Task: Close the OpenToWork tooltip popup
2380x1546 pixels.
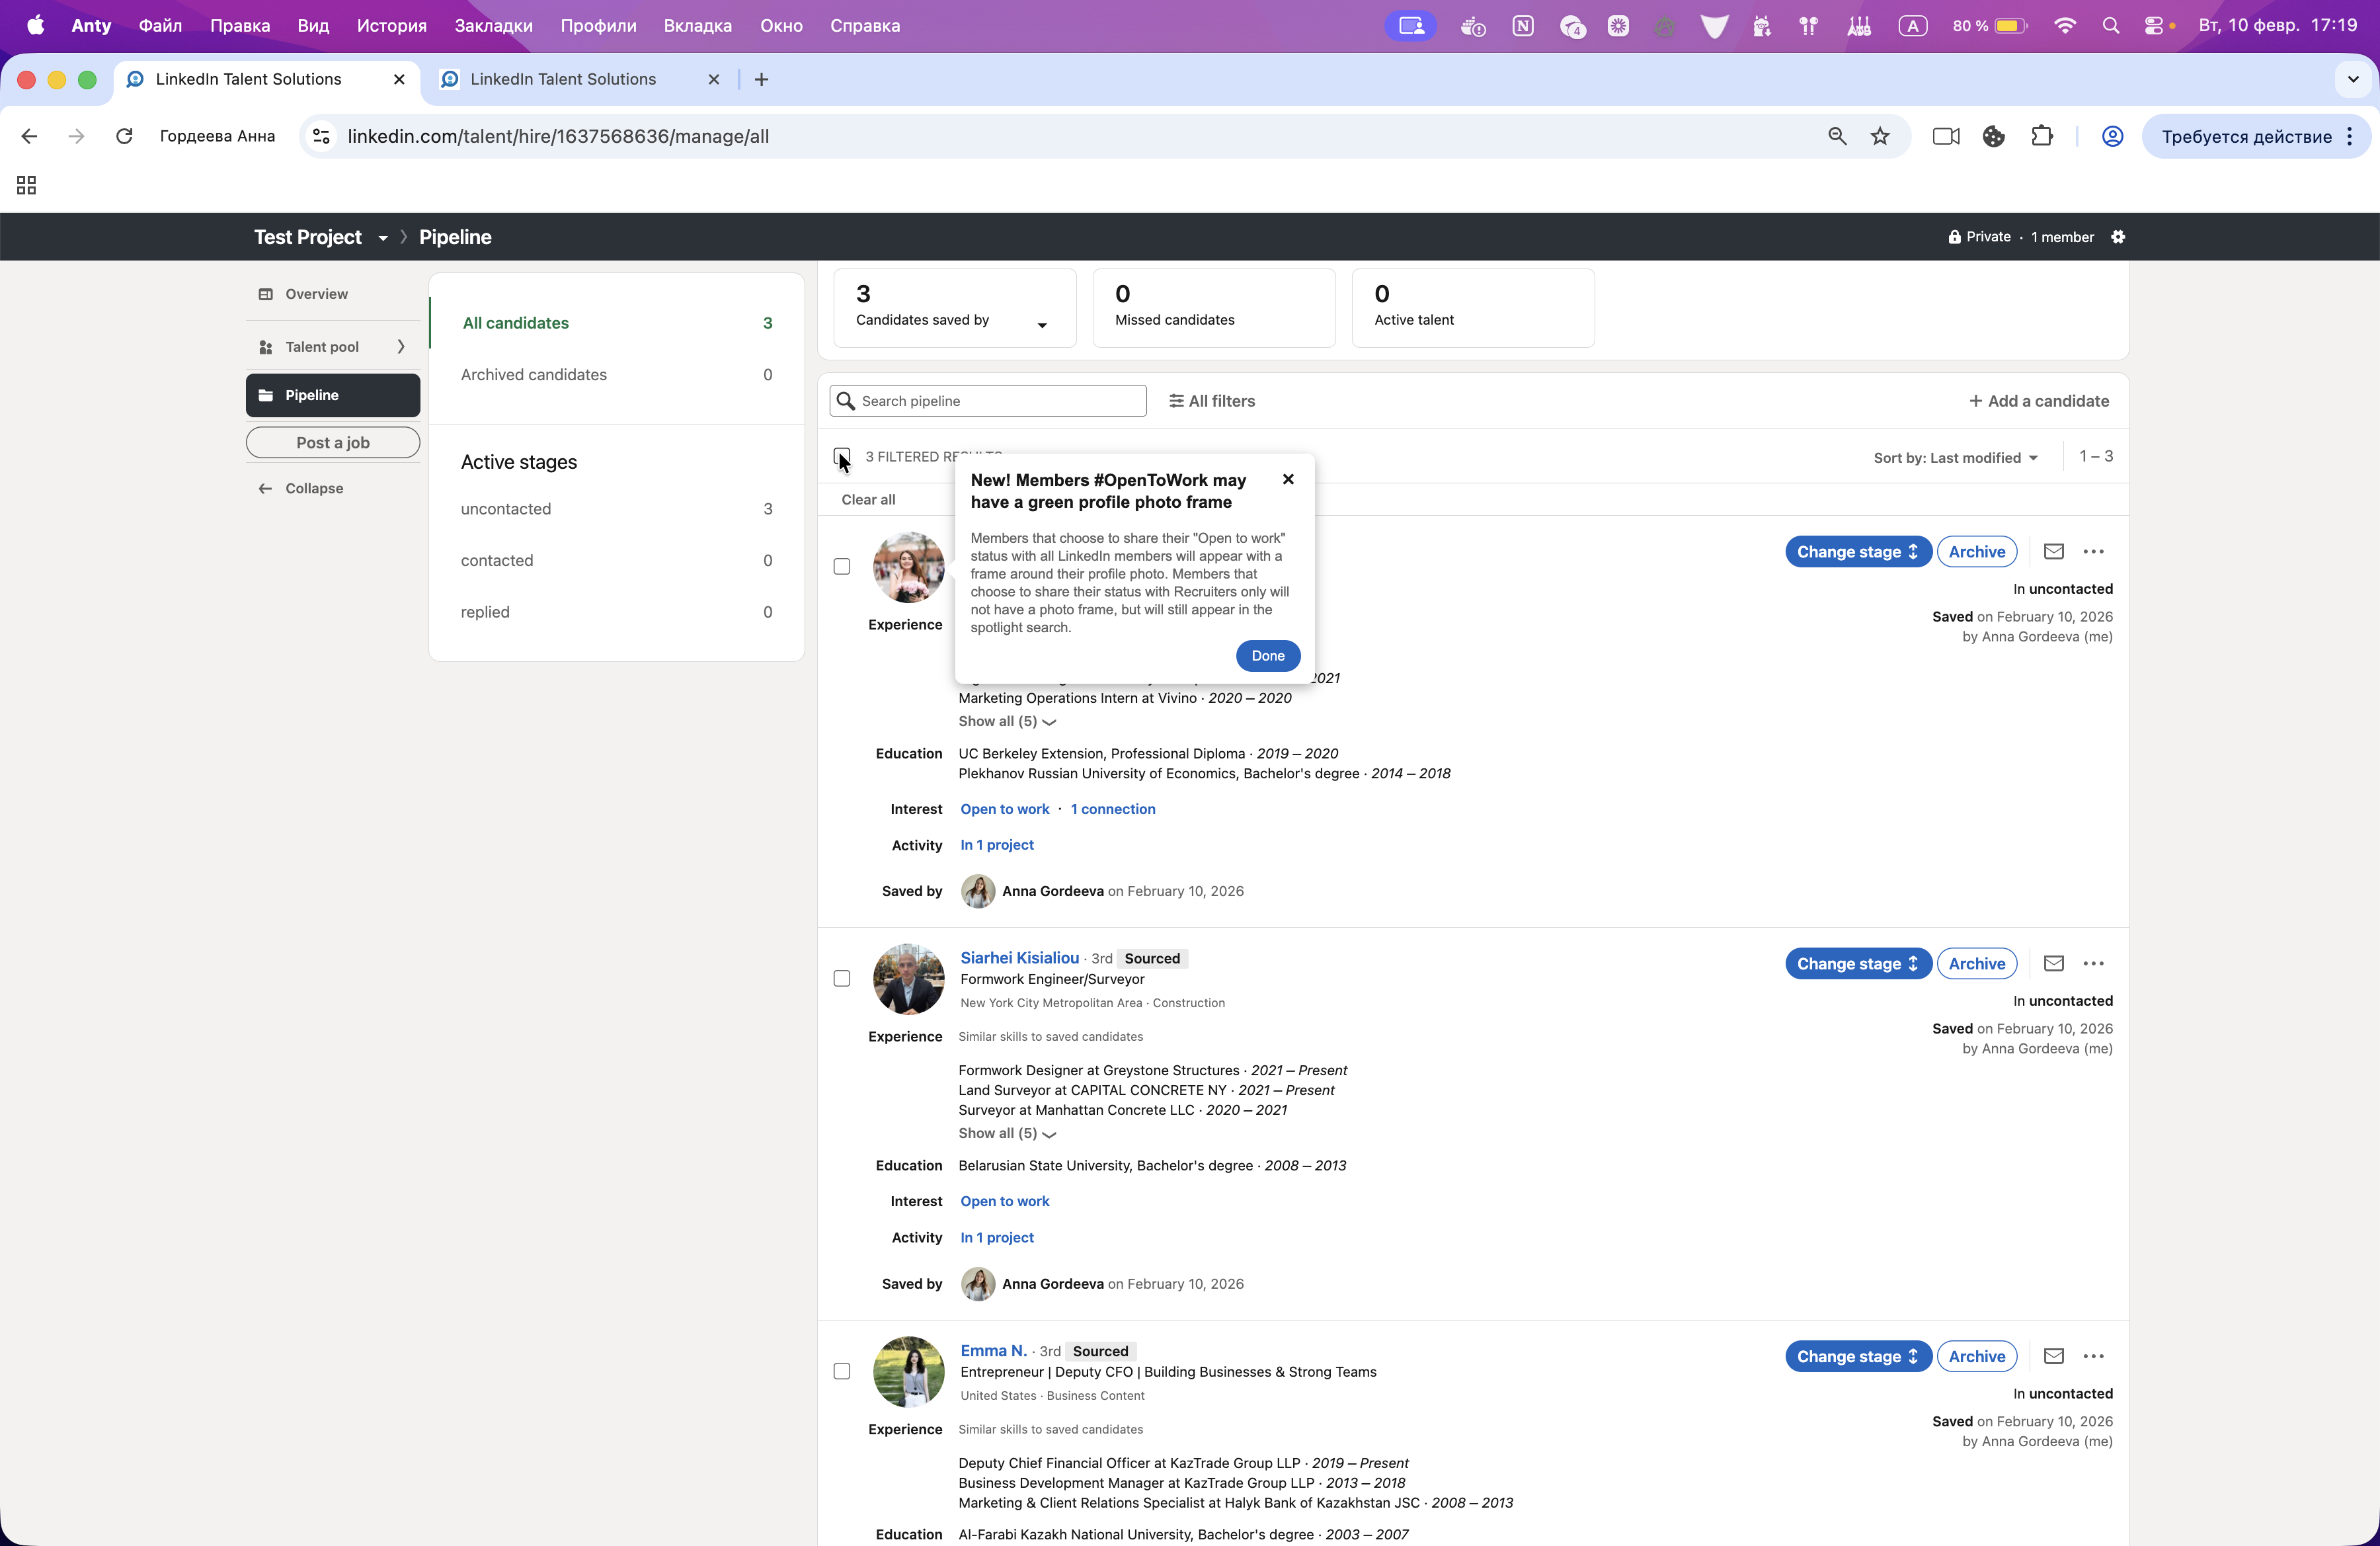Action: (1288, 480)
